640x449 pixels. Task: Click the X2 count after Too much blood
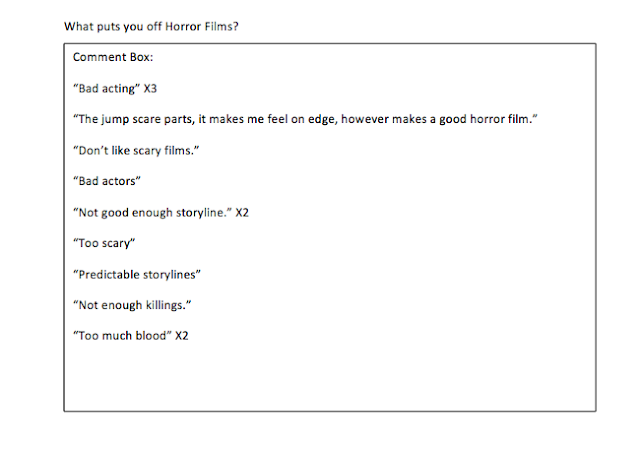click(182, 336)
